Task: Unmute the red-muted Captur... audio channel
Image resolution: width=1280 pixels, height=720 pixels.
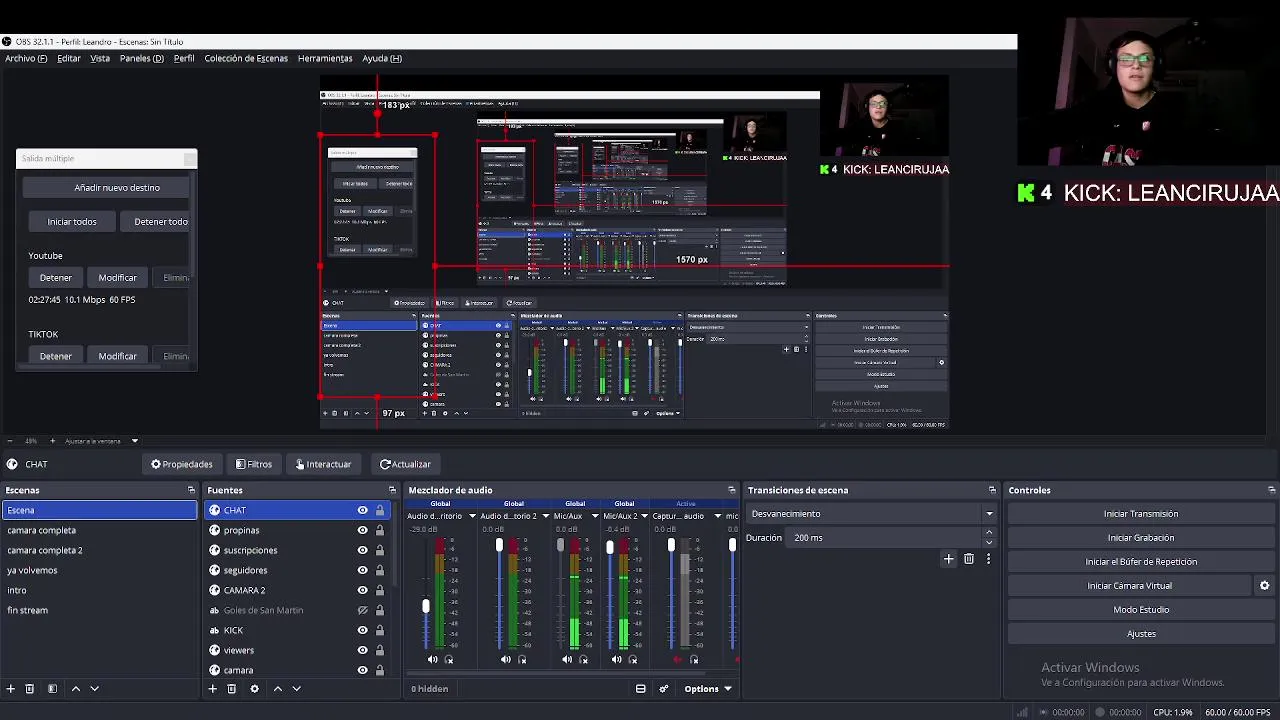Action: [678, 659]
